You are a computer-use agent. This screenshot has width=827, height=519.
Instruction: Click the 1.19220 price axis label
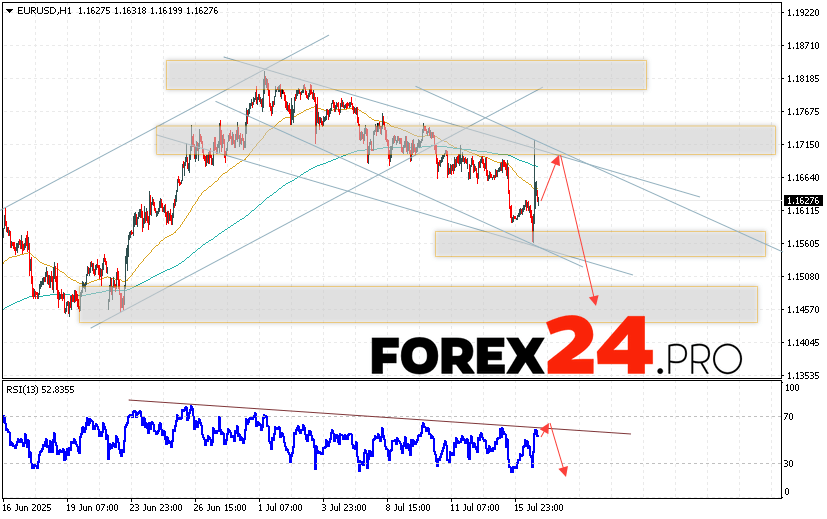pyautogui.click(x=803, y=13)
